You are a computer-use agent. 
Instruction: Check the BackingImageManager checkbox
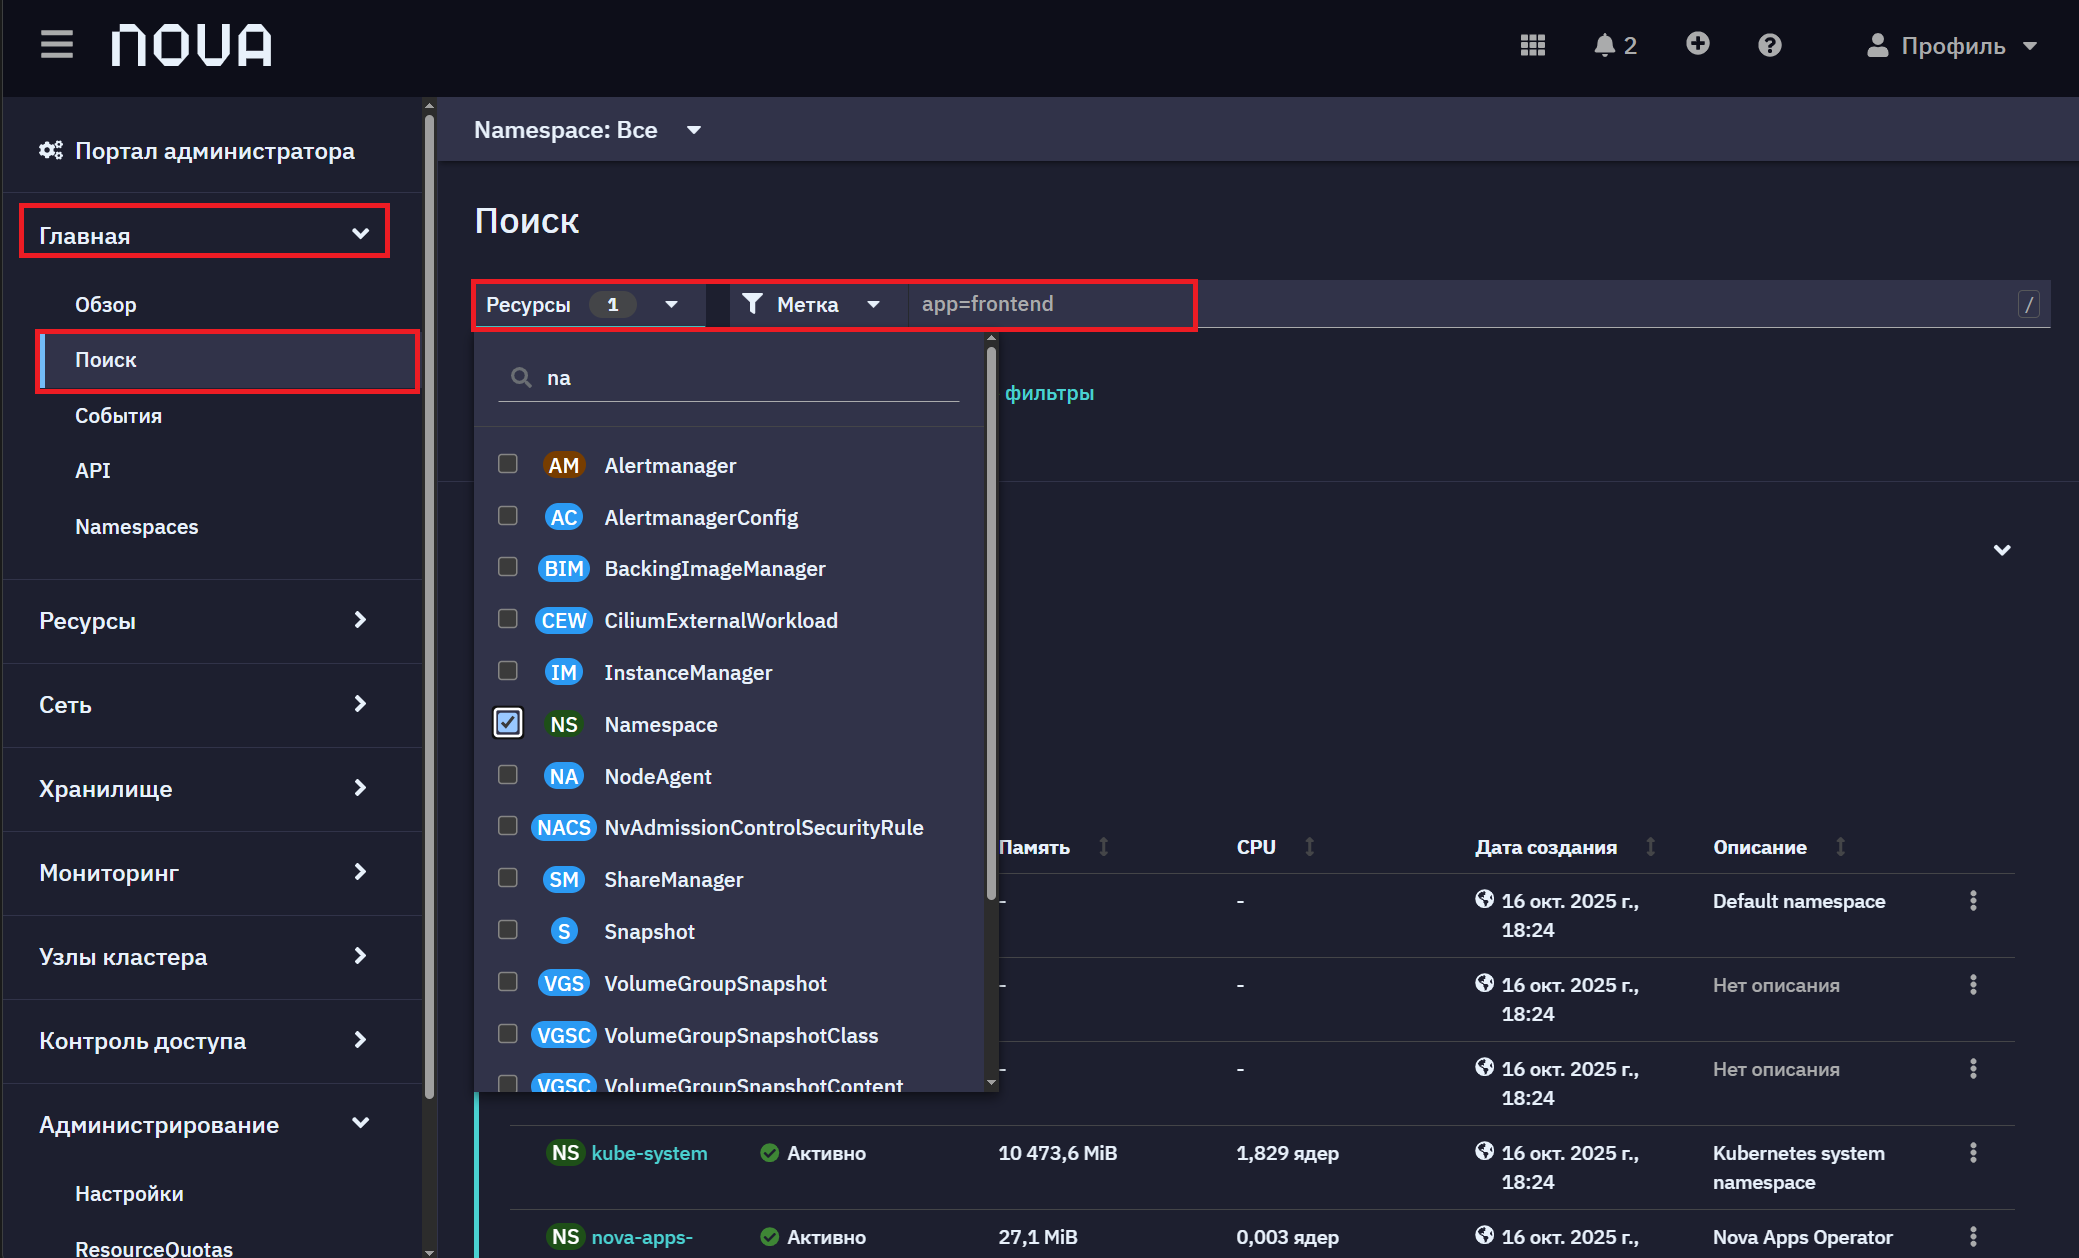coord(508,567)
